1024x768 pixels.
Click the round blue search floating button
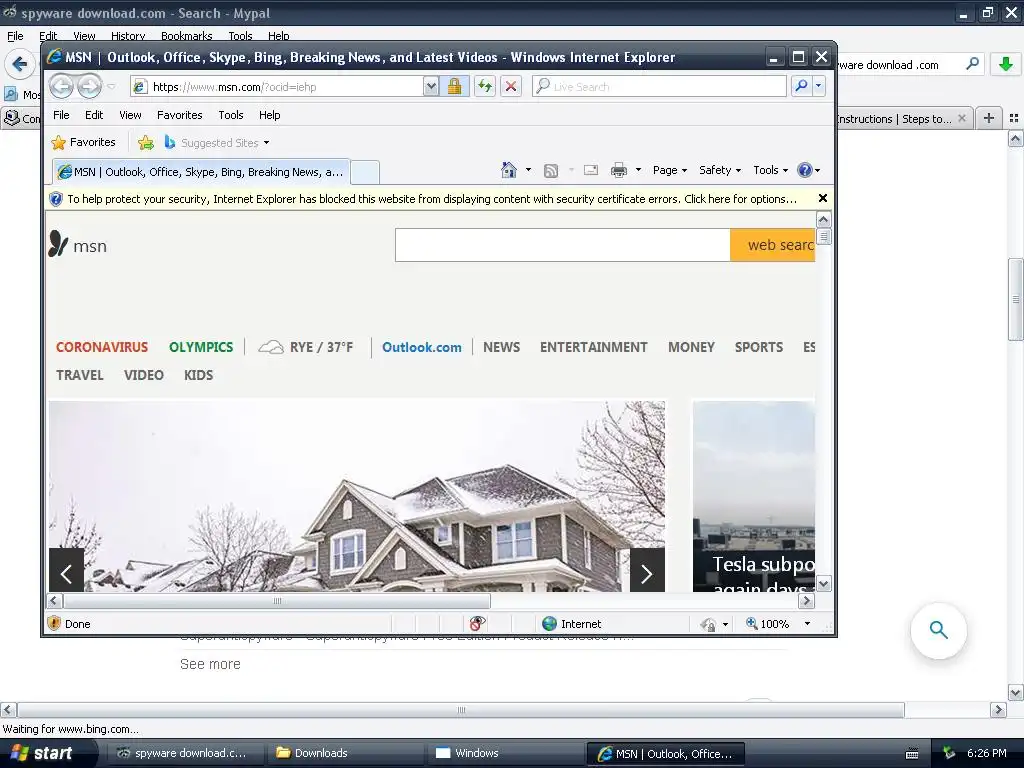[x=938, y=630]
